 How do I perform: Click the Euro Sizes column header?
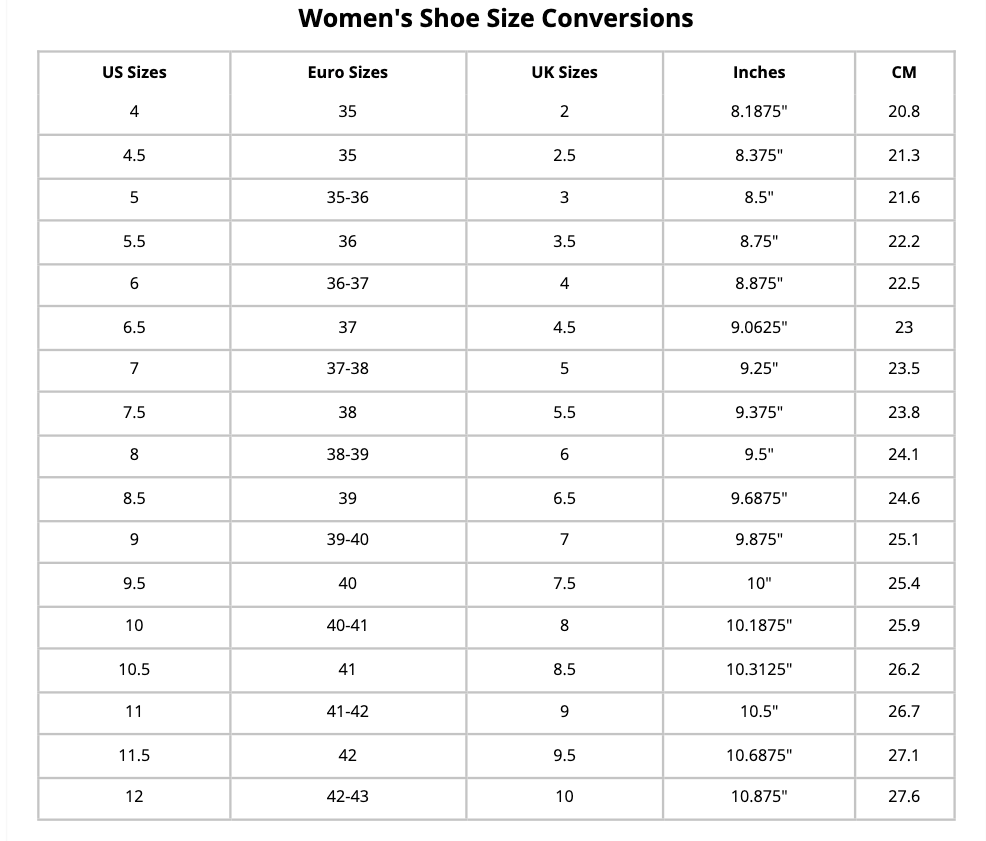tap(347, 72)
